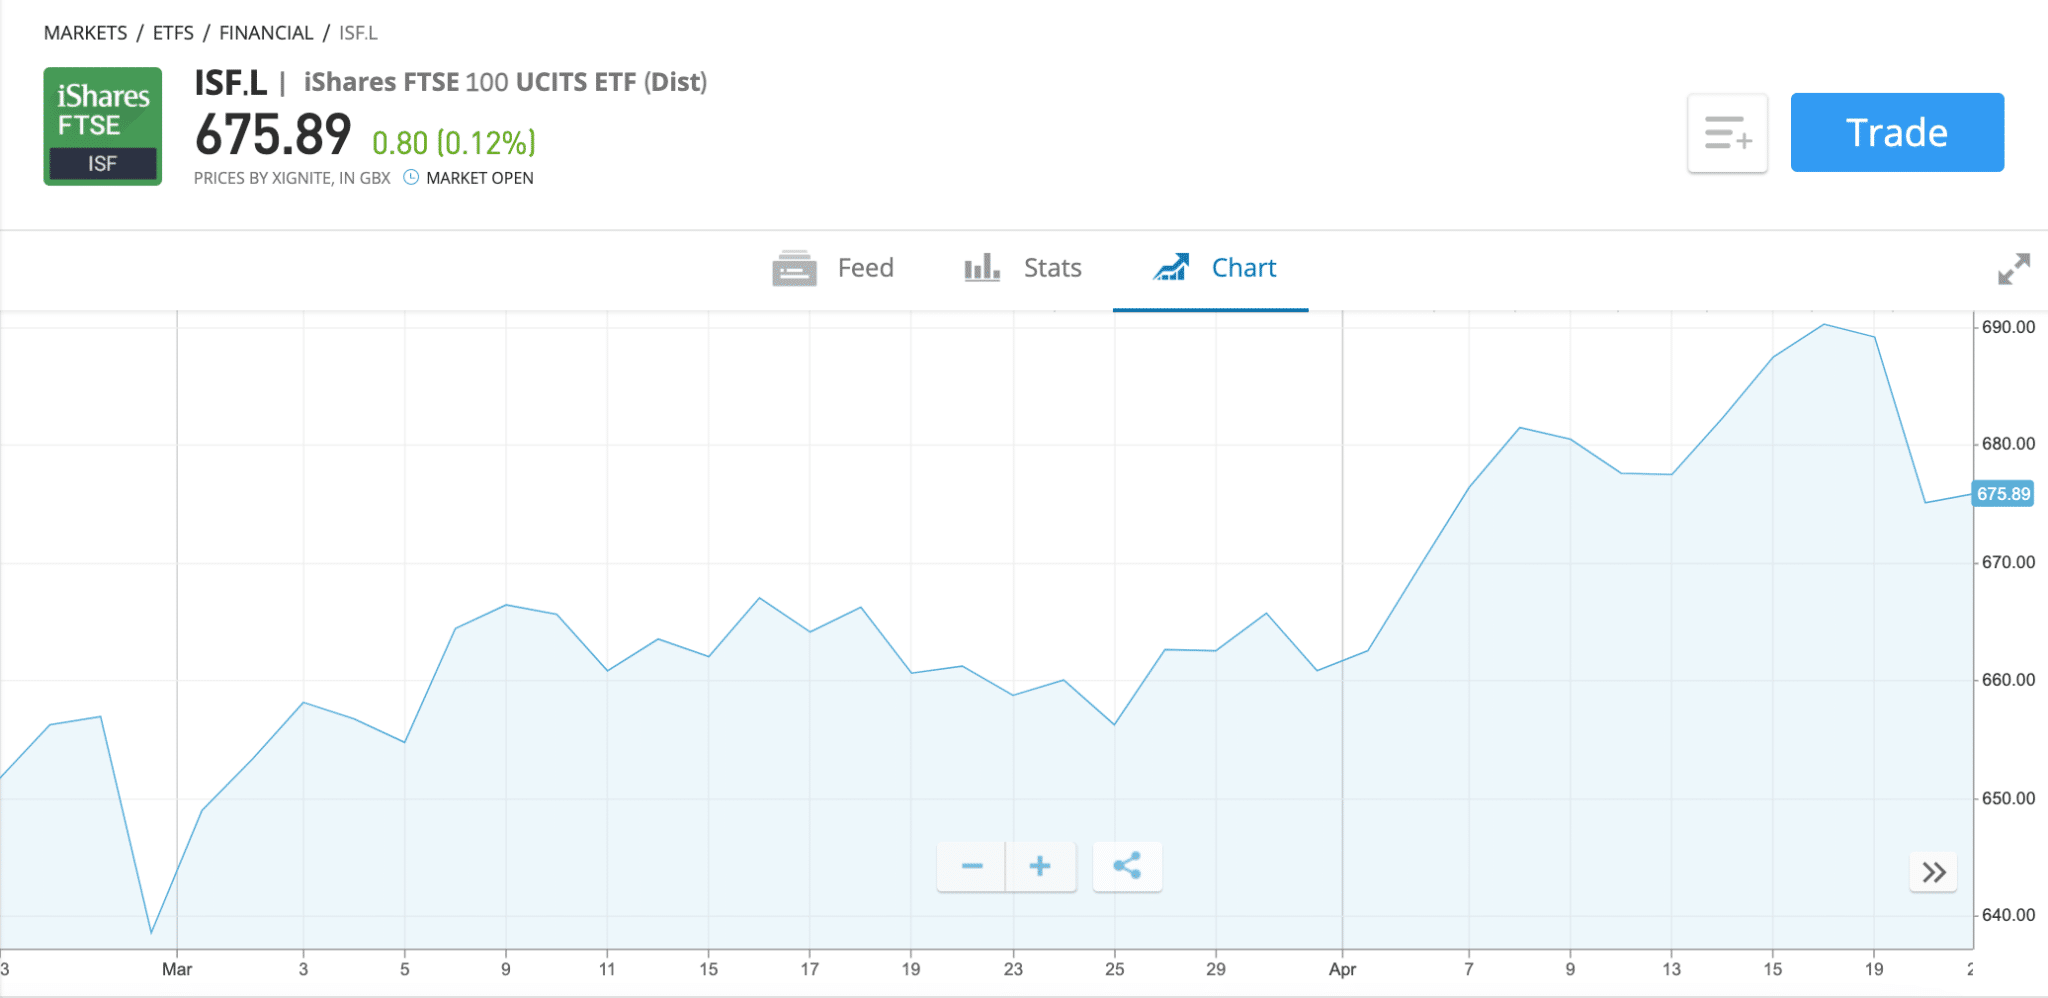Click the 660.00 price axis label
The width and height of the screenshot is (2048, 998).
[2008, 680]
